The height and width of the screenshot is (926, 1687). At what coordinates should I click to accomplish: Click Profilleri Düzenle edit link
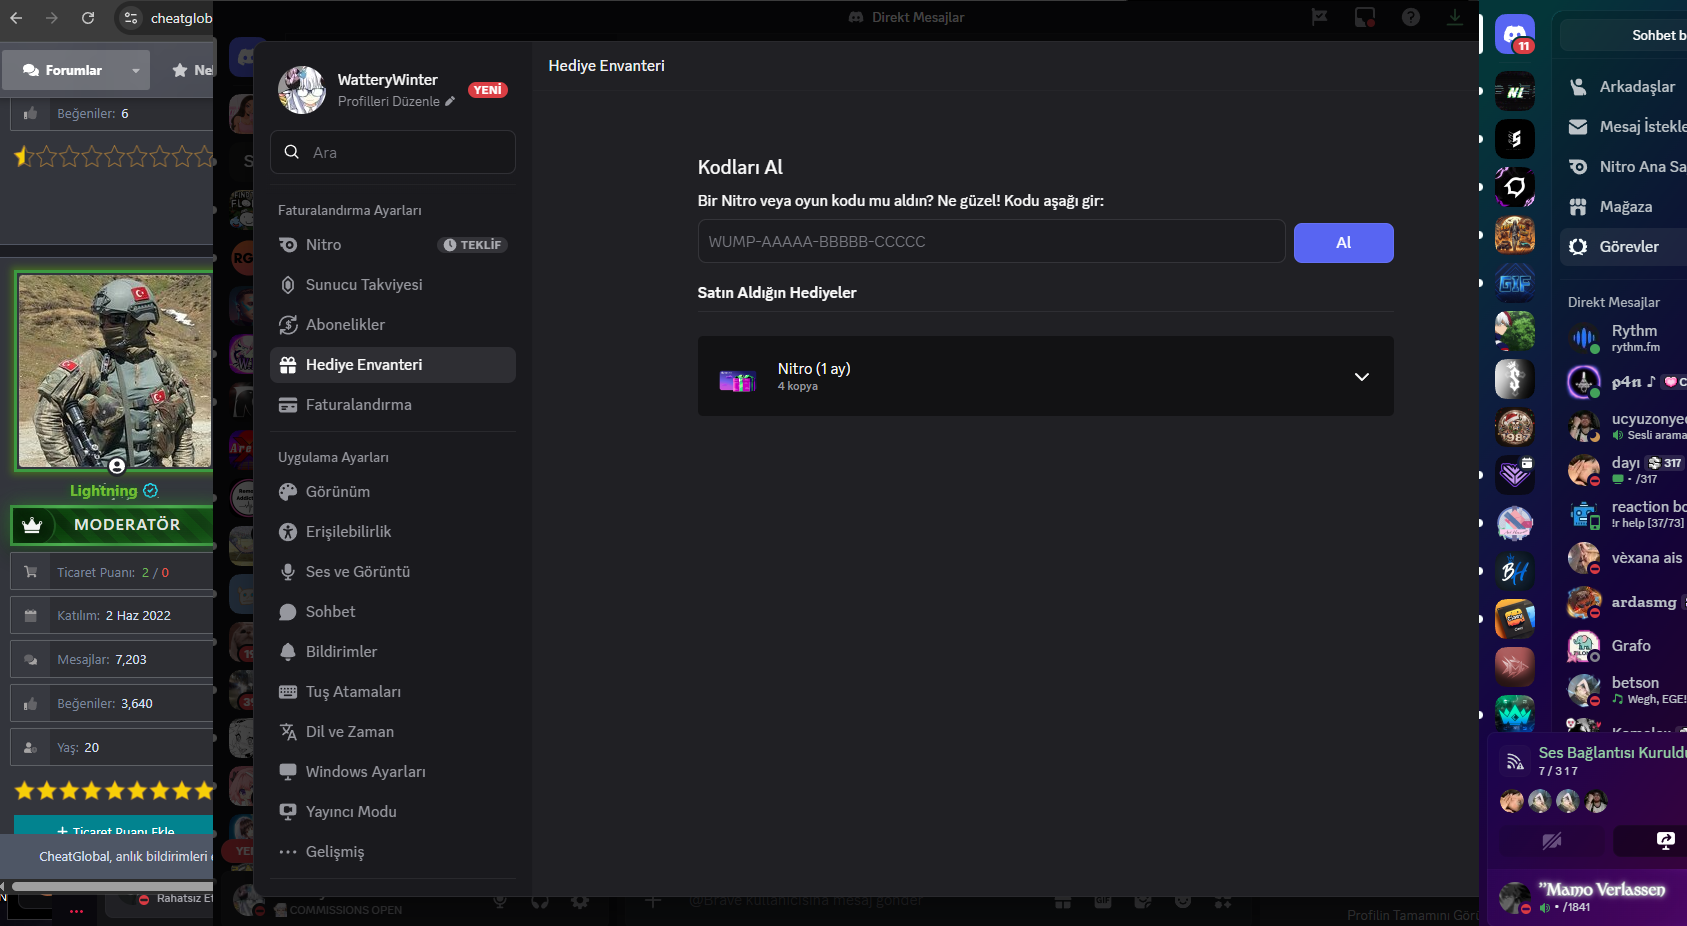[396, 102]
